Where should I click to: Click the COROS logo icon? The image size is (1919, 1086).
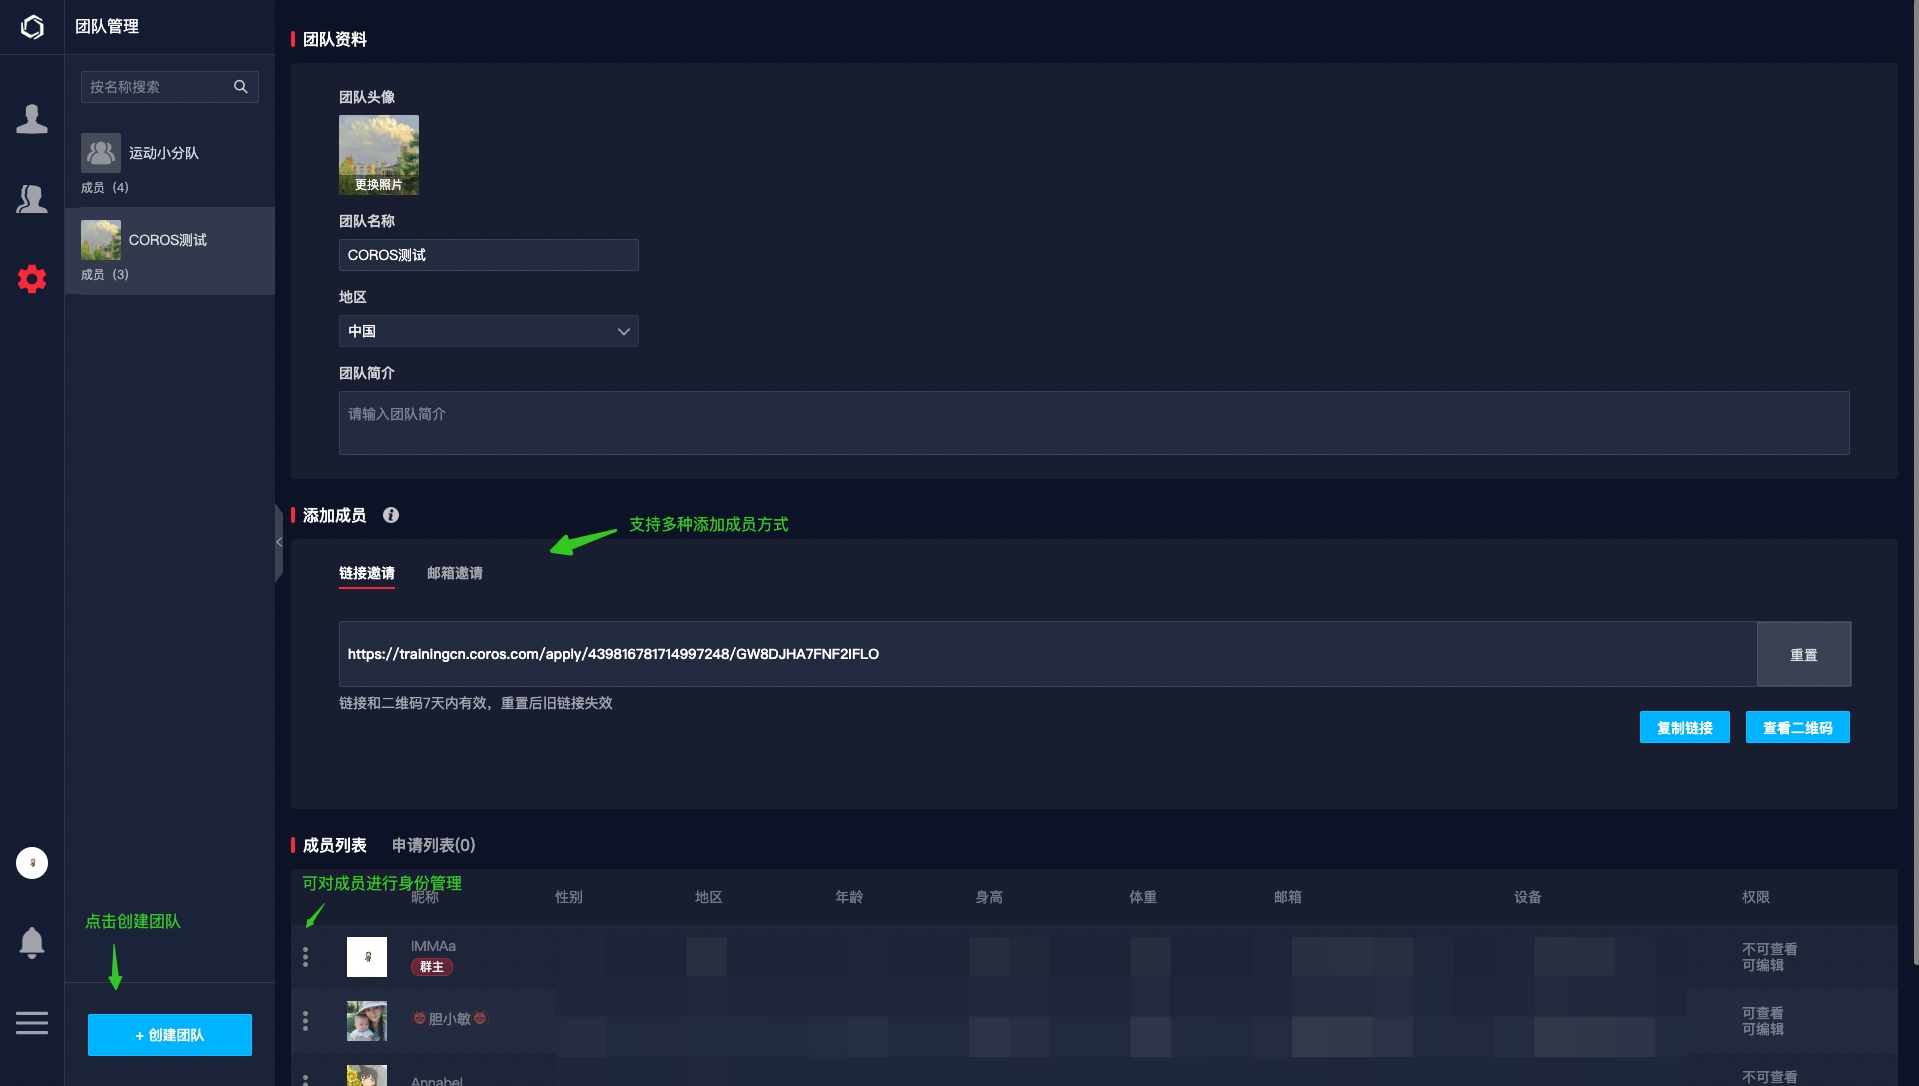coord(32,27)
